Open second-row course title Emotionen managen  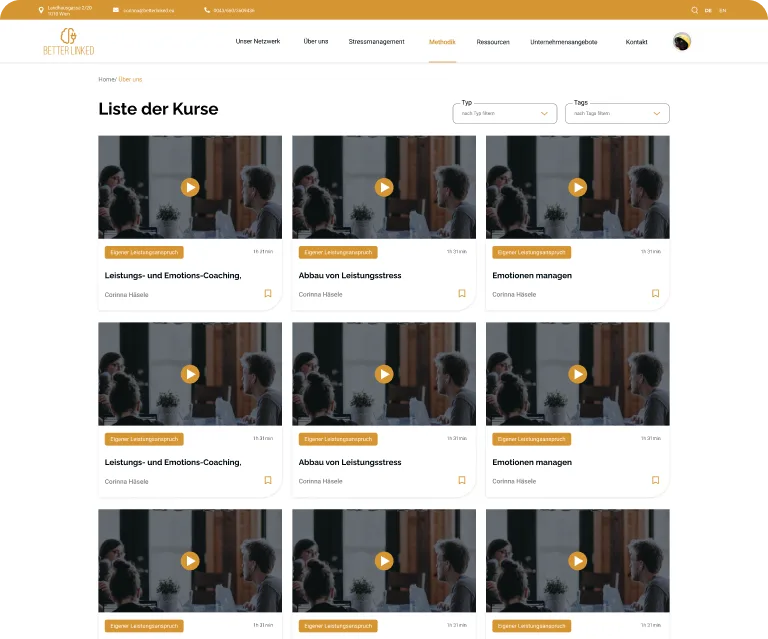click(532, 462)
